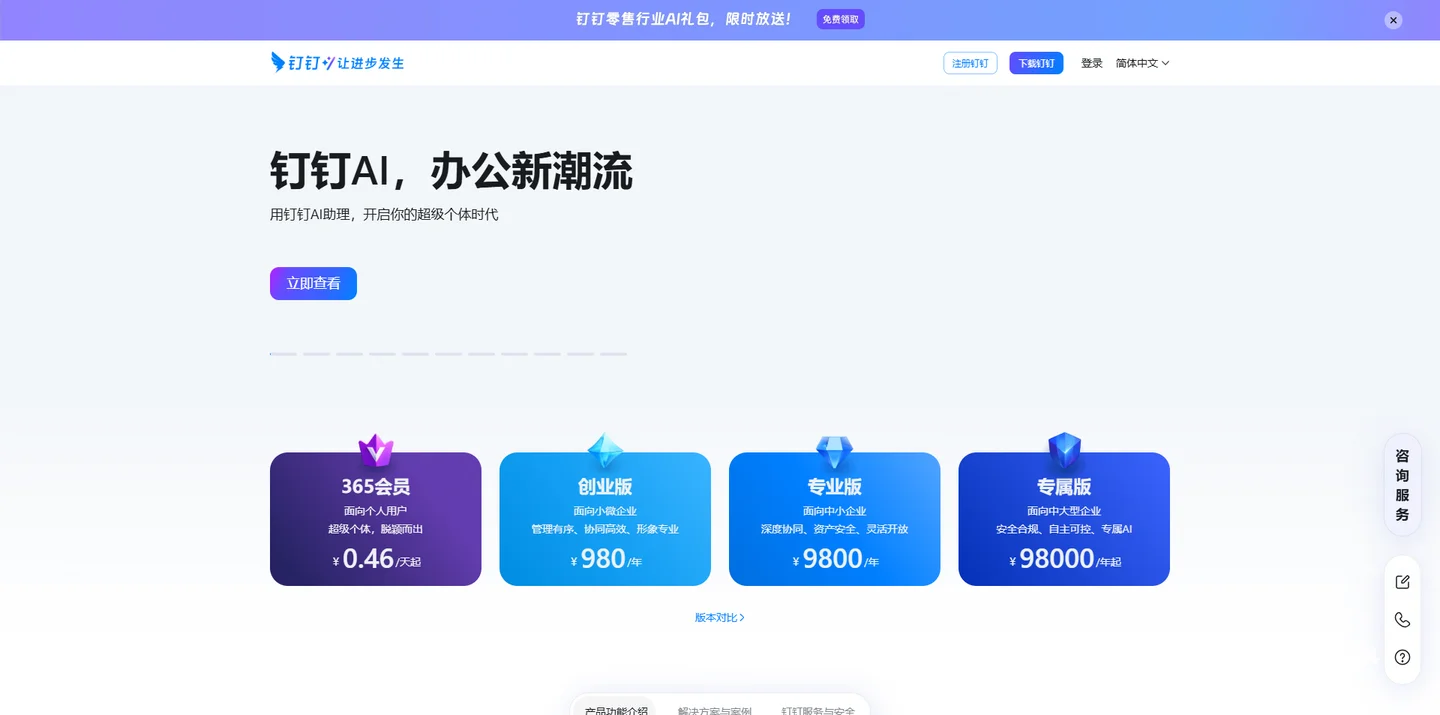Click the question-mark help icon
Screen dimensions: 1440x715
click(x=1403, y=657)
